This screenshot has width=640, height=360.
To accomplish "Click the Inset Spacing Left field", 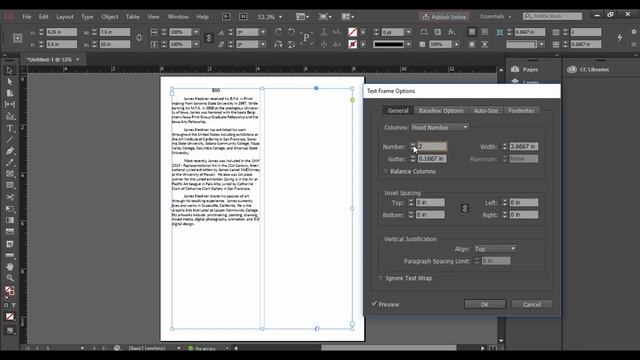I will pos(524,202).
